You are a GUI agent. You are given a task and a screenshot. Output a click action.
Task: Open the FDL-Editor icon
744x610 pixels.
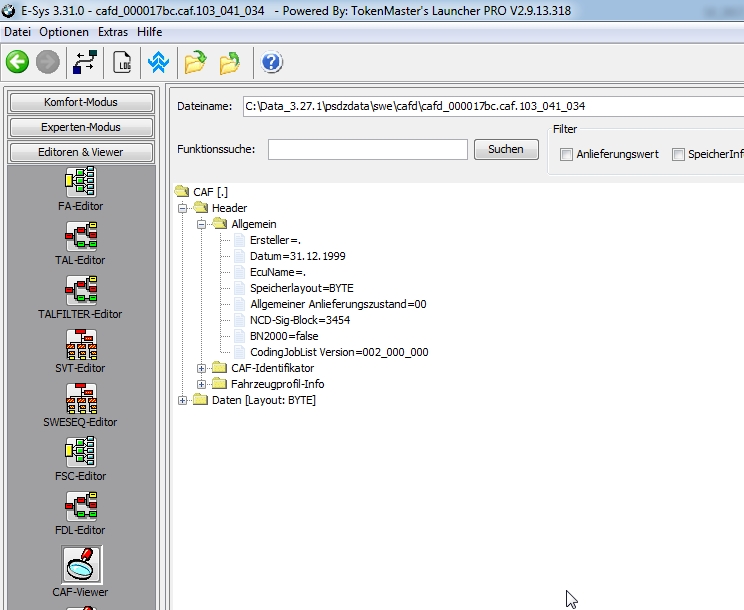pyautogui.click(x=81, y=507)
